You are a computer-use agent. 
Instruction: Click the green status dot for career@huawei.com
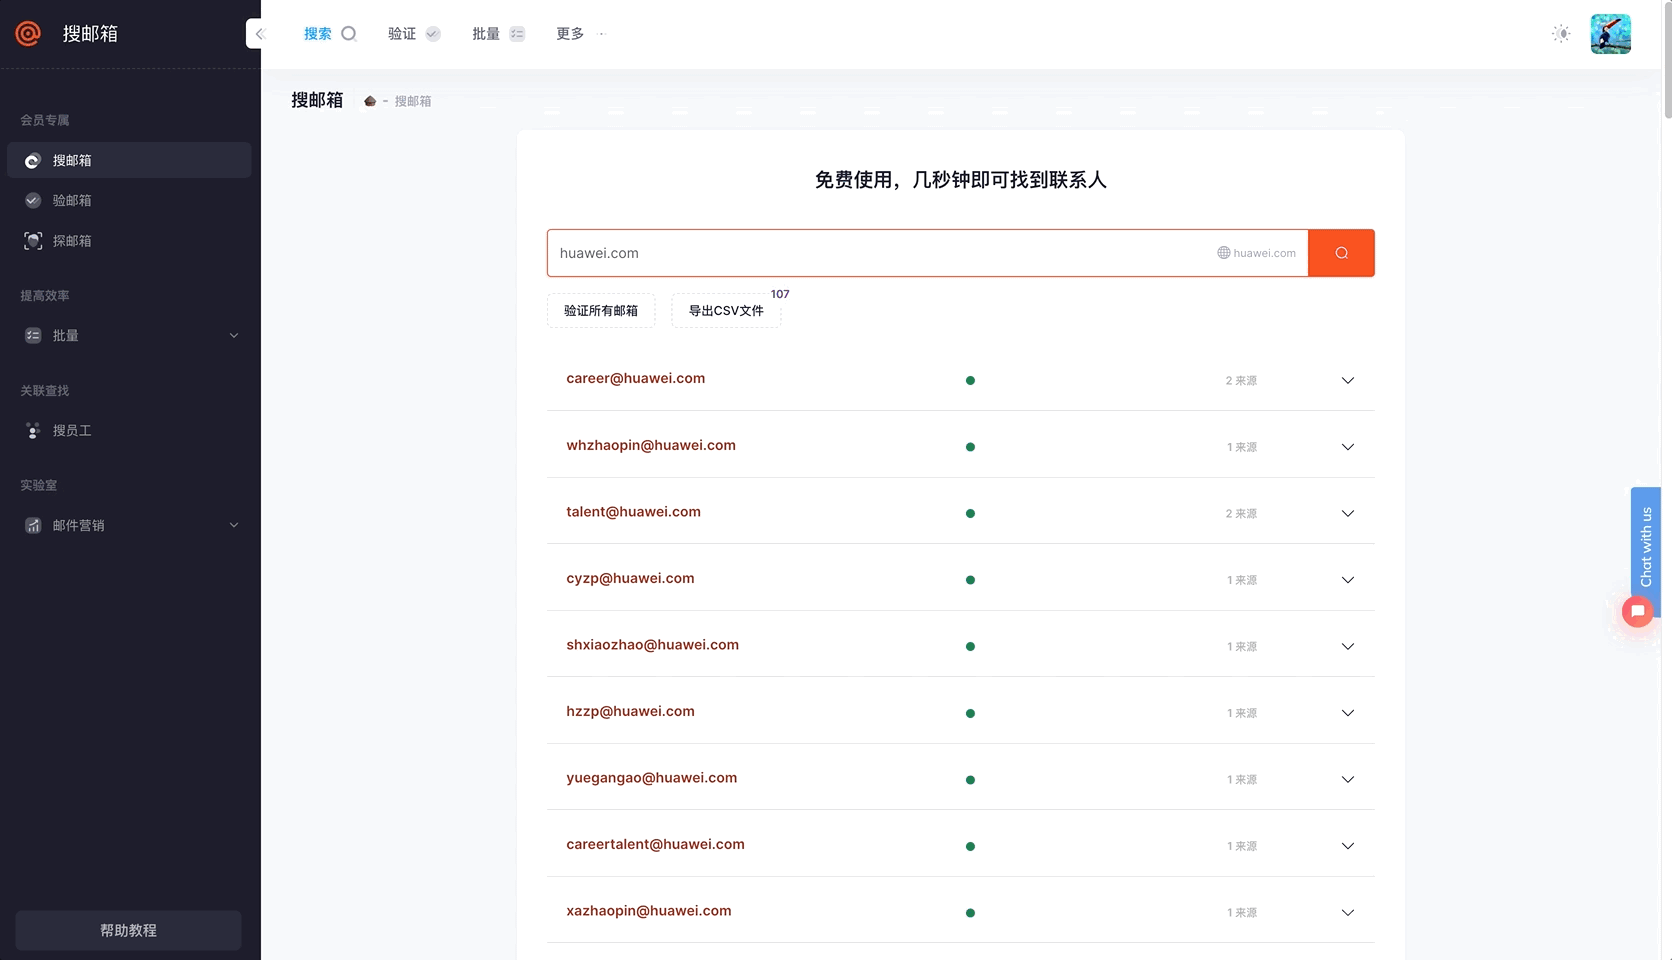pyautogui.click(x=970, y=380)
